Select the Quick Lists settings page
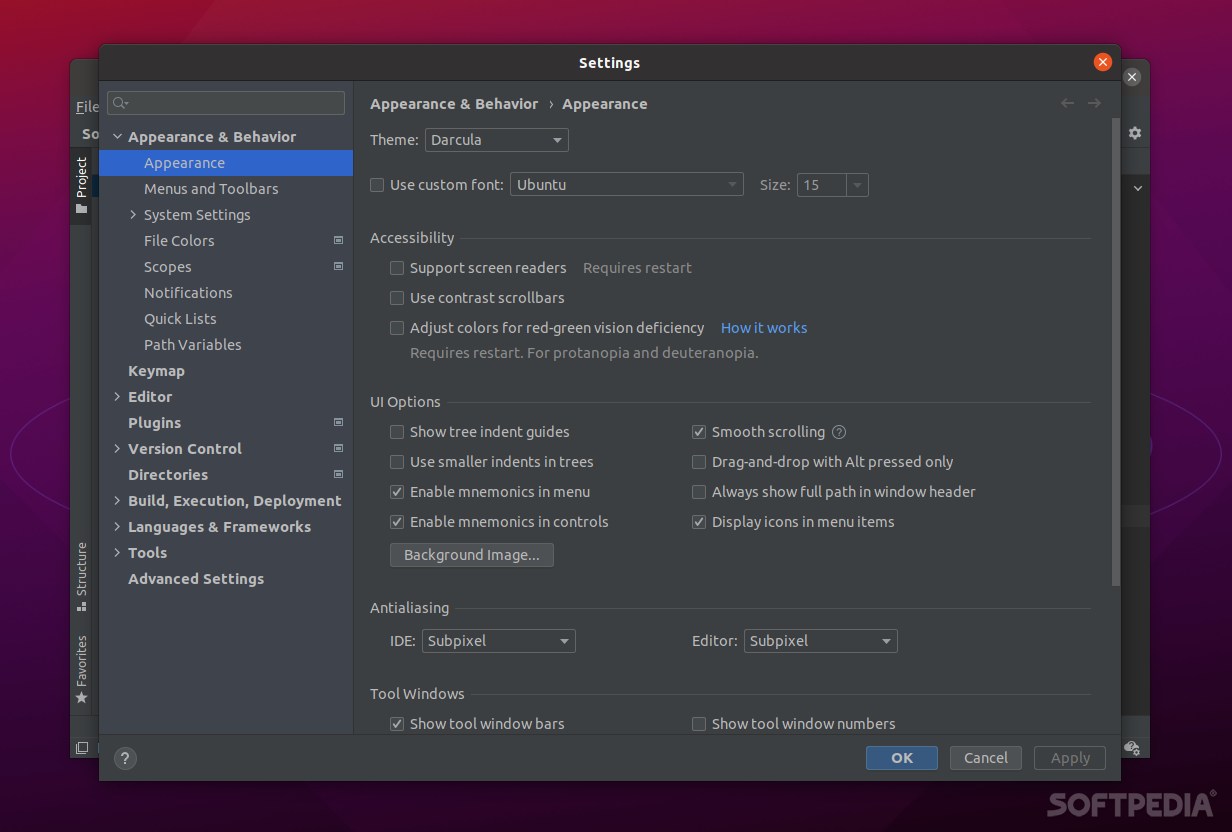The height and width of the screenshot is (832, 1232). pos(180,319)
